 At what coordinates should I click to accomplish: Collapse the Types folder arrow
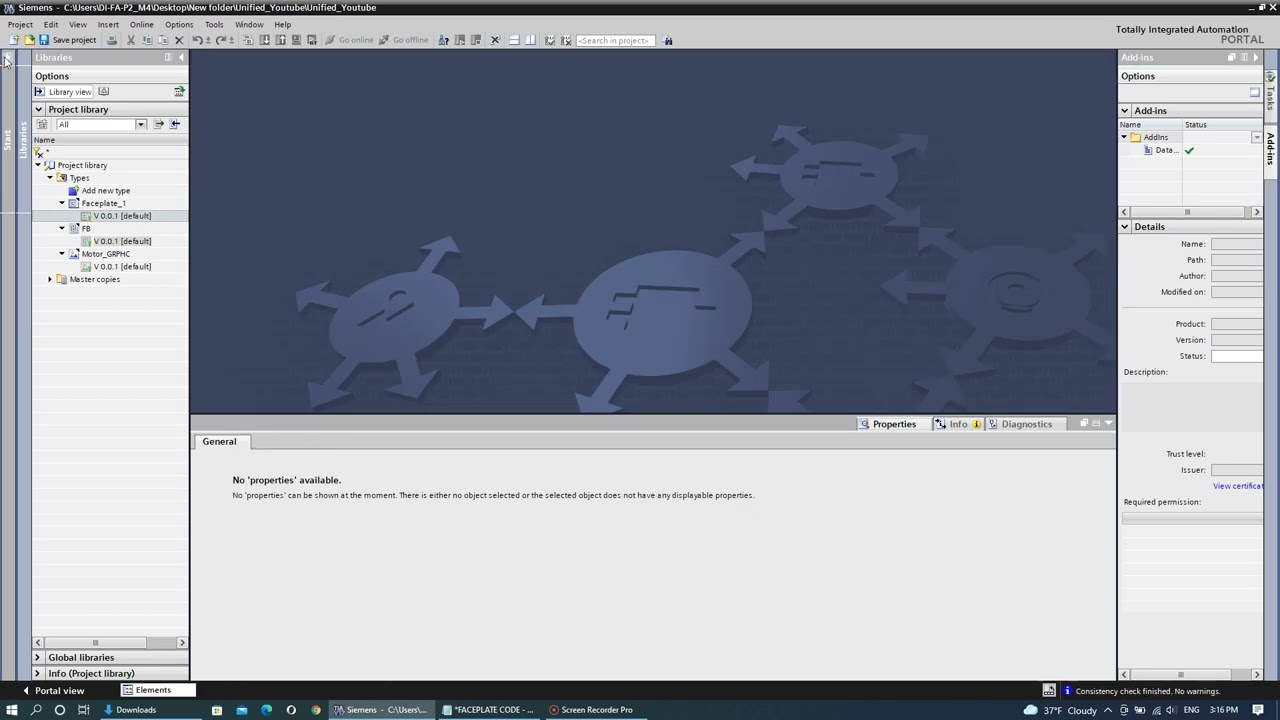pyautogui.click(x=50, y=178)
